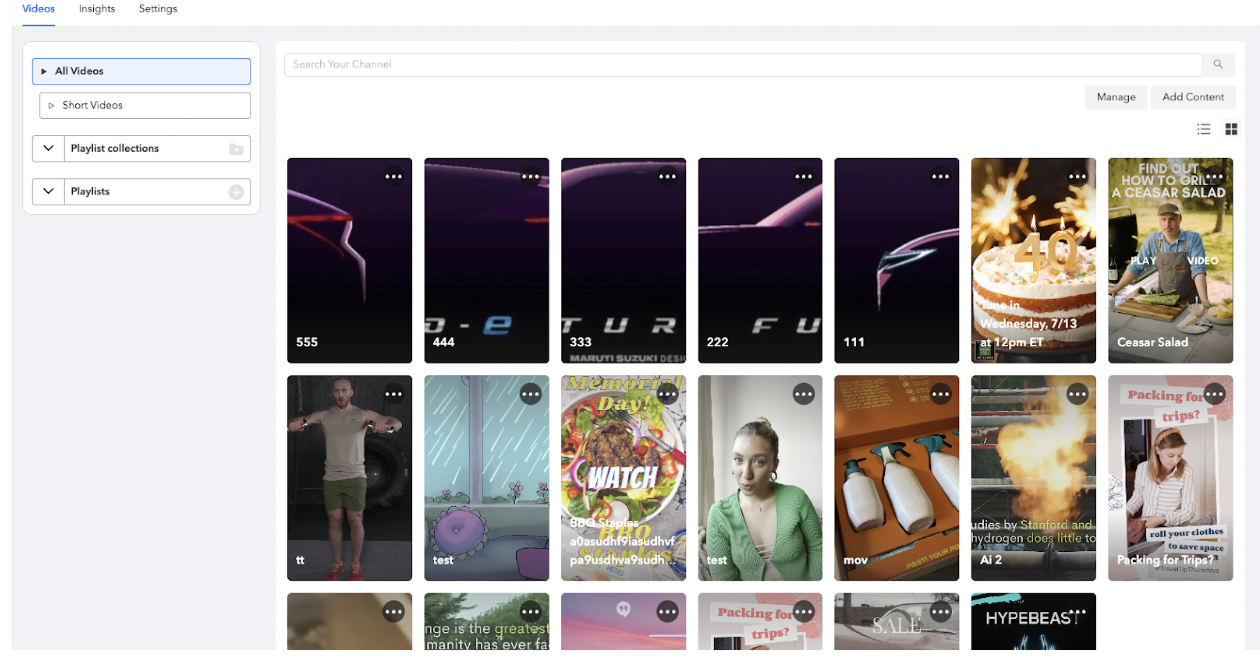Screen dimensions: 1260x662
Task: Collapse the Playlist collections panel
Action: coord(47,148)
